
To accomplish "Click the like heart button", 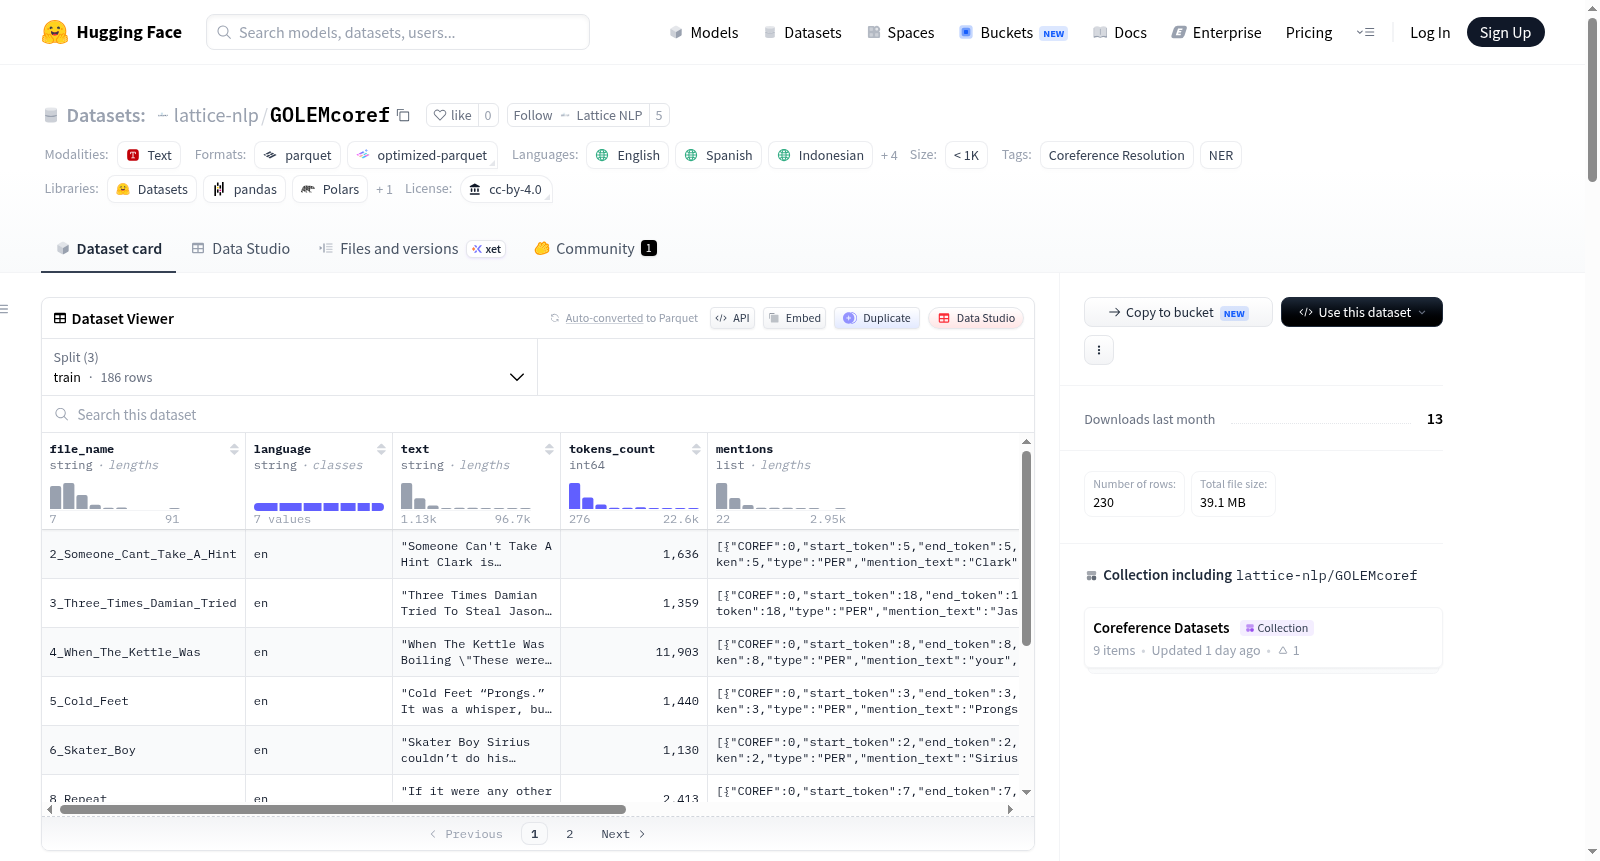I will point(452,115).
